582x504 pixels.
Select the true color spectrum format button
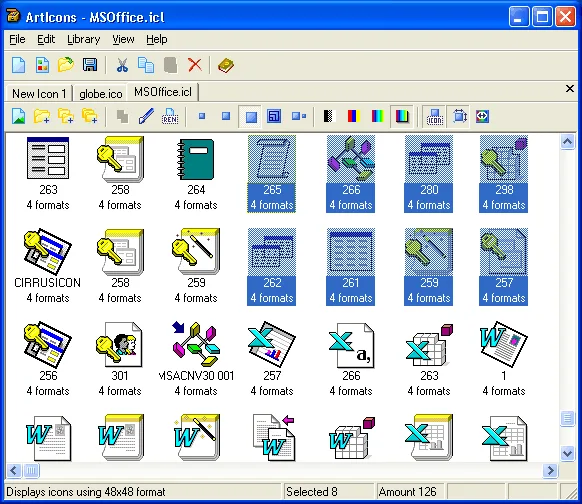point(402,117)
